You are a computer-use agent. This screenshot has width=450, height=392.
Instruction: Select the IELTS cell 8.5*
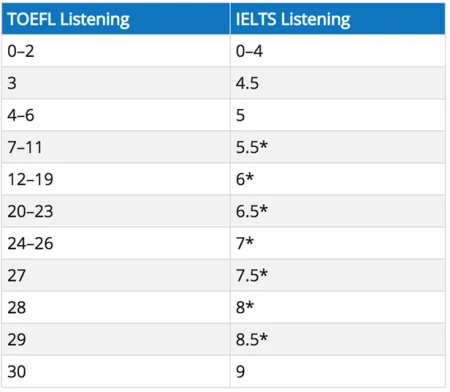(x=338, y=339)
